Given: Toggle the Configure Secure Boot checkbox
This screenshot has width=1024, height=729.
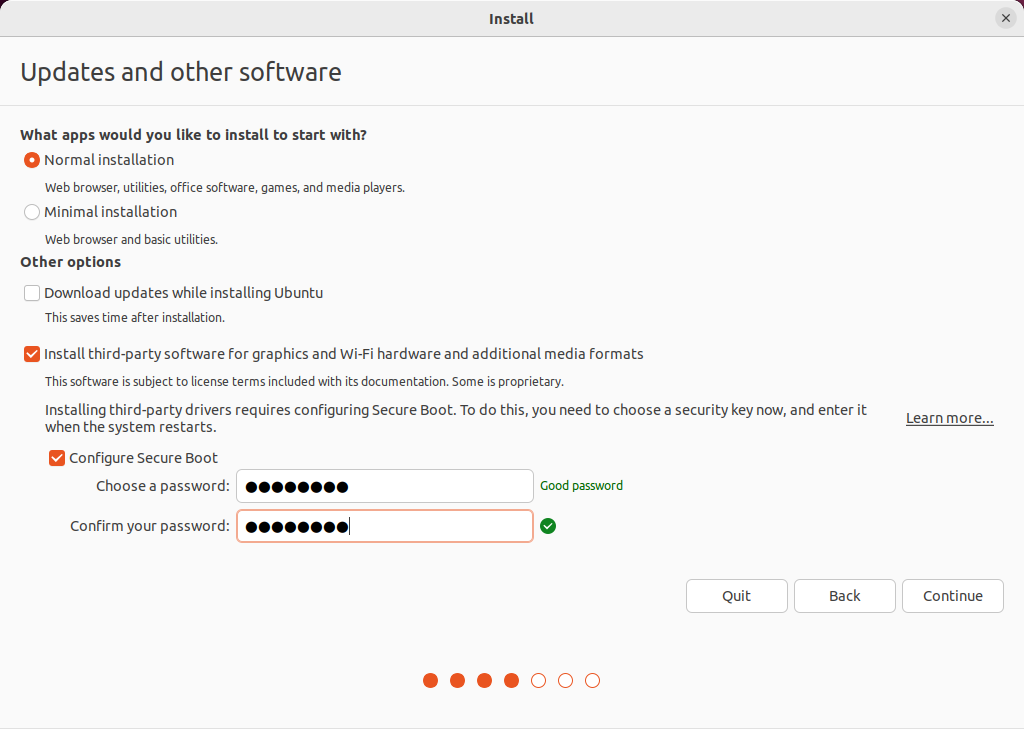Looking at the screenshot, I should coord(57,458).
